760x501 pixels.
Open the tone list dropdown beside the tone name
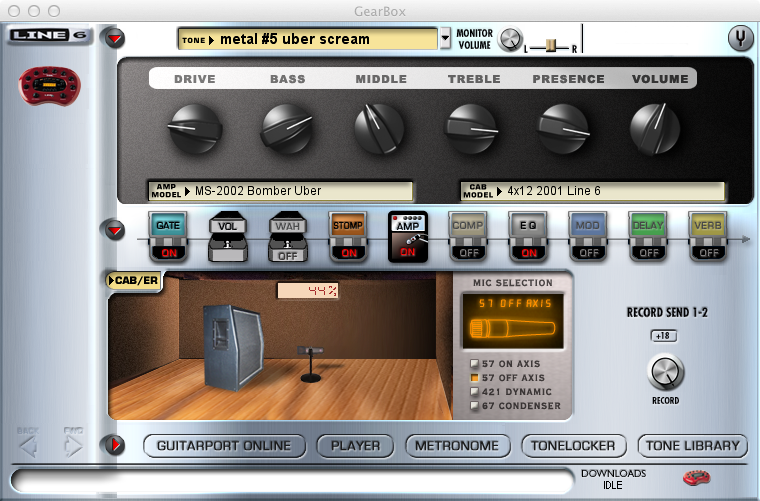[x=445, y=39]
